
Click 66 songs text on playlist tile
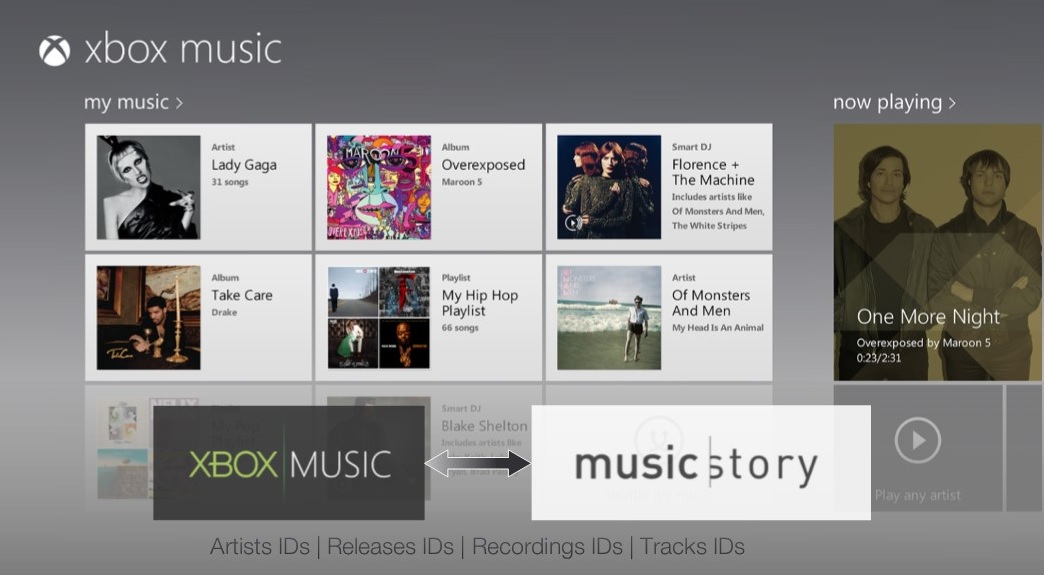click(460, 328)
